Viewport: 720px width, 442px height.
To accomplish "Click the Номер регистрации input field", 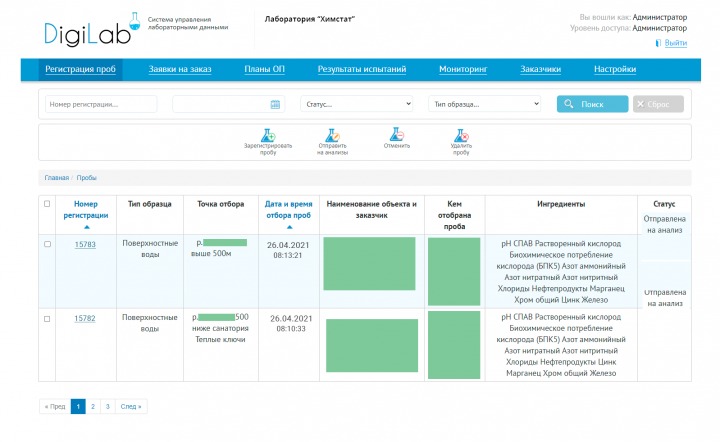I will point(101,104).
